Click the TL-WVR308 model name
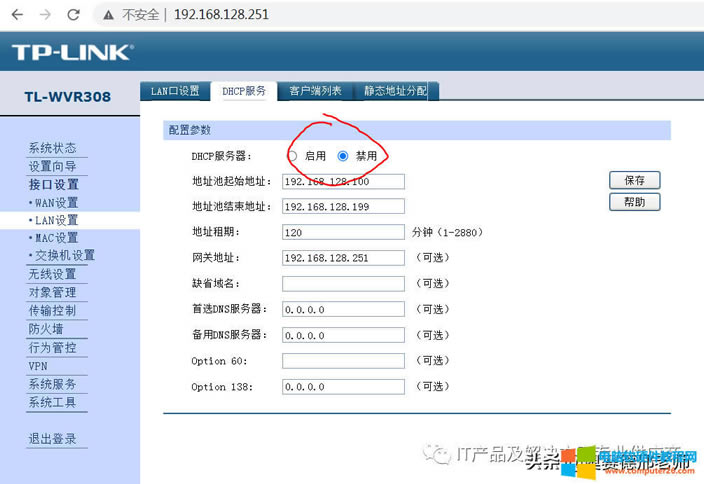This screenshot has height=484, width=704. (x=67, y=97)
